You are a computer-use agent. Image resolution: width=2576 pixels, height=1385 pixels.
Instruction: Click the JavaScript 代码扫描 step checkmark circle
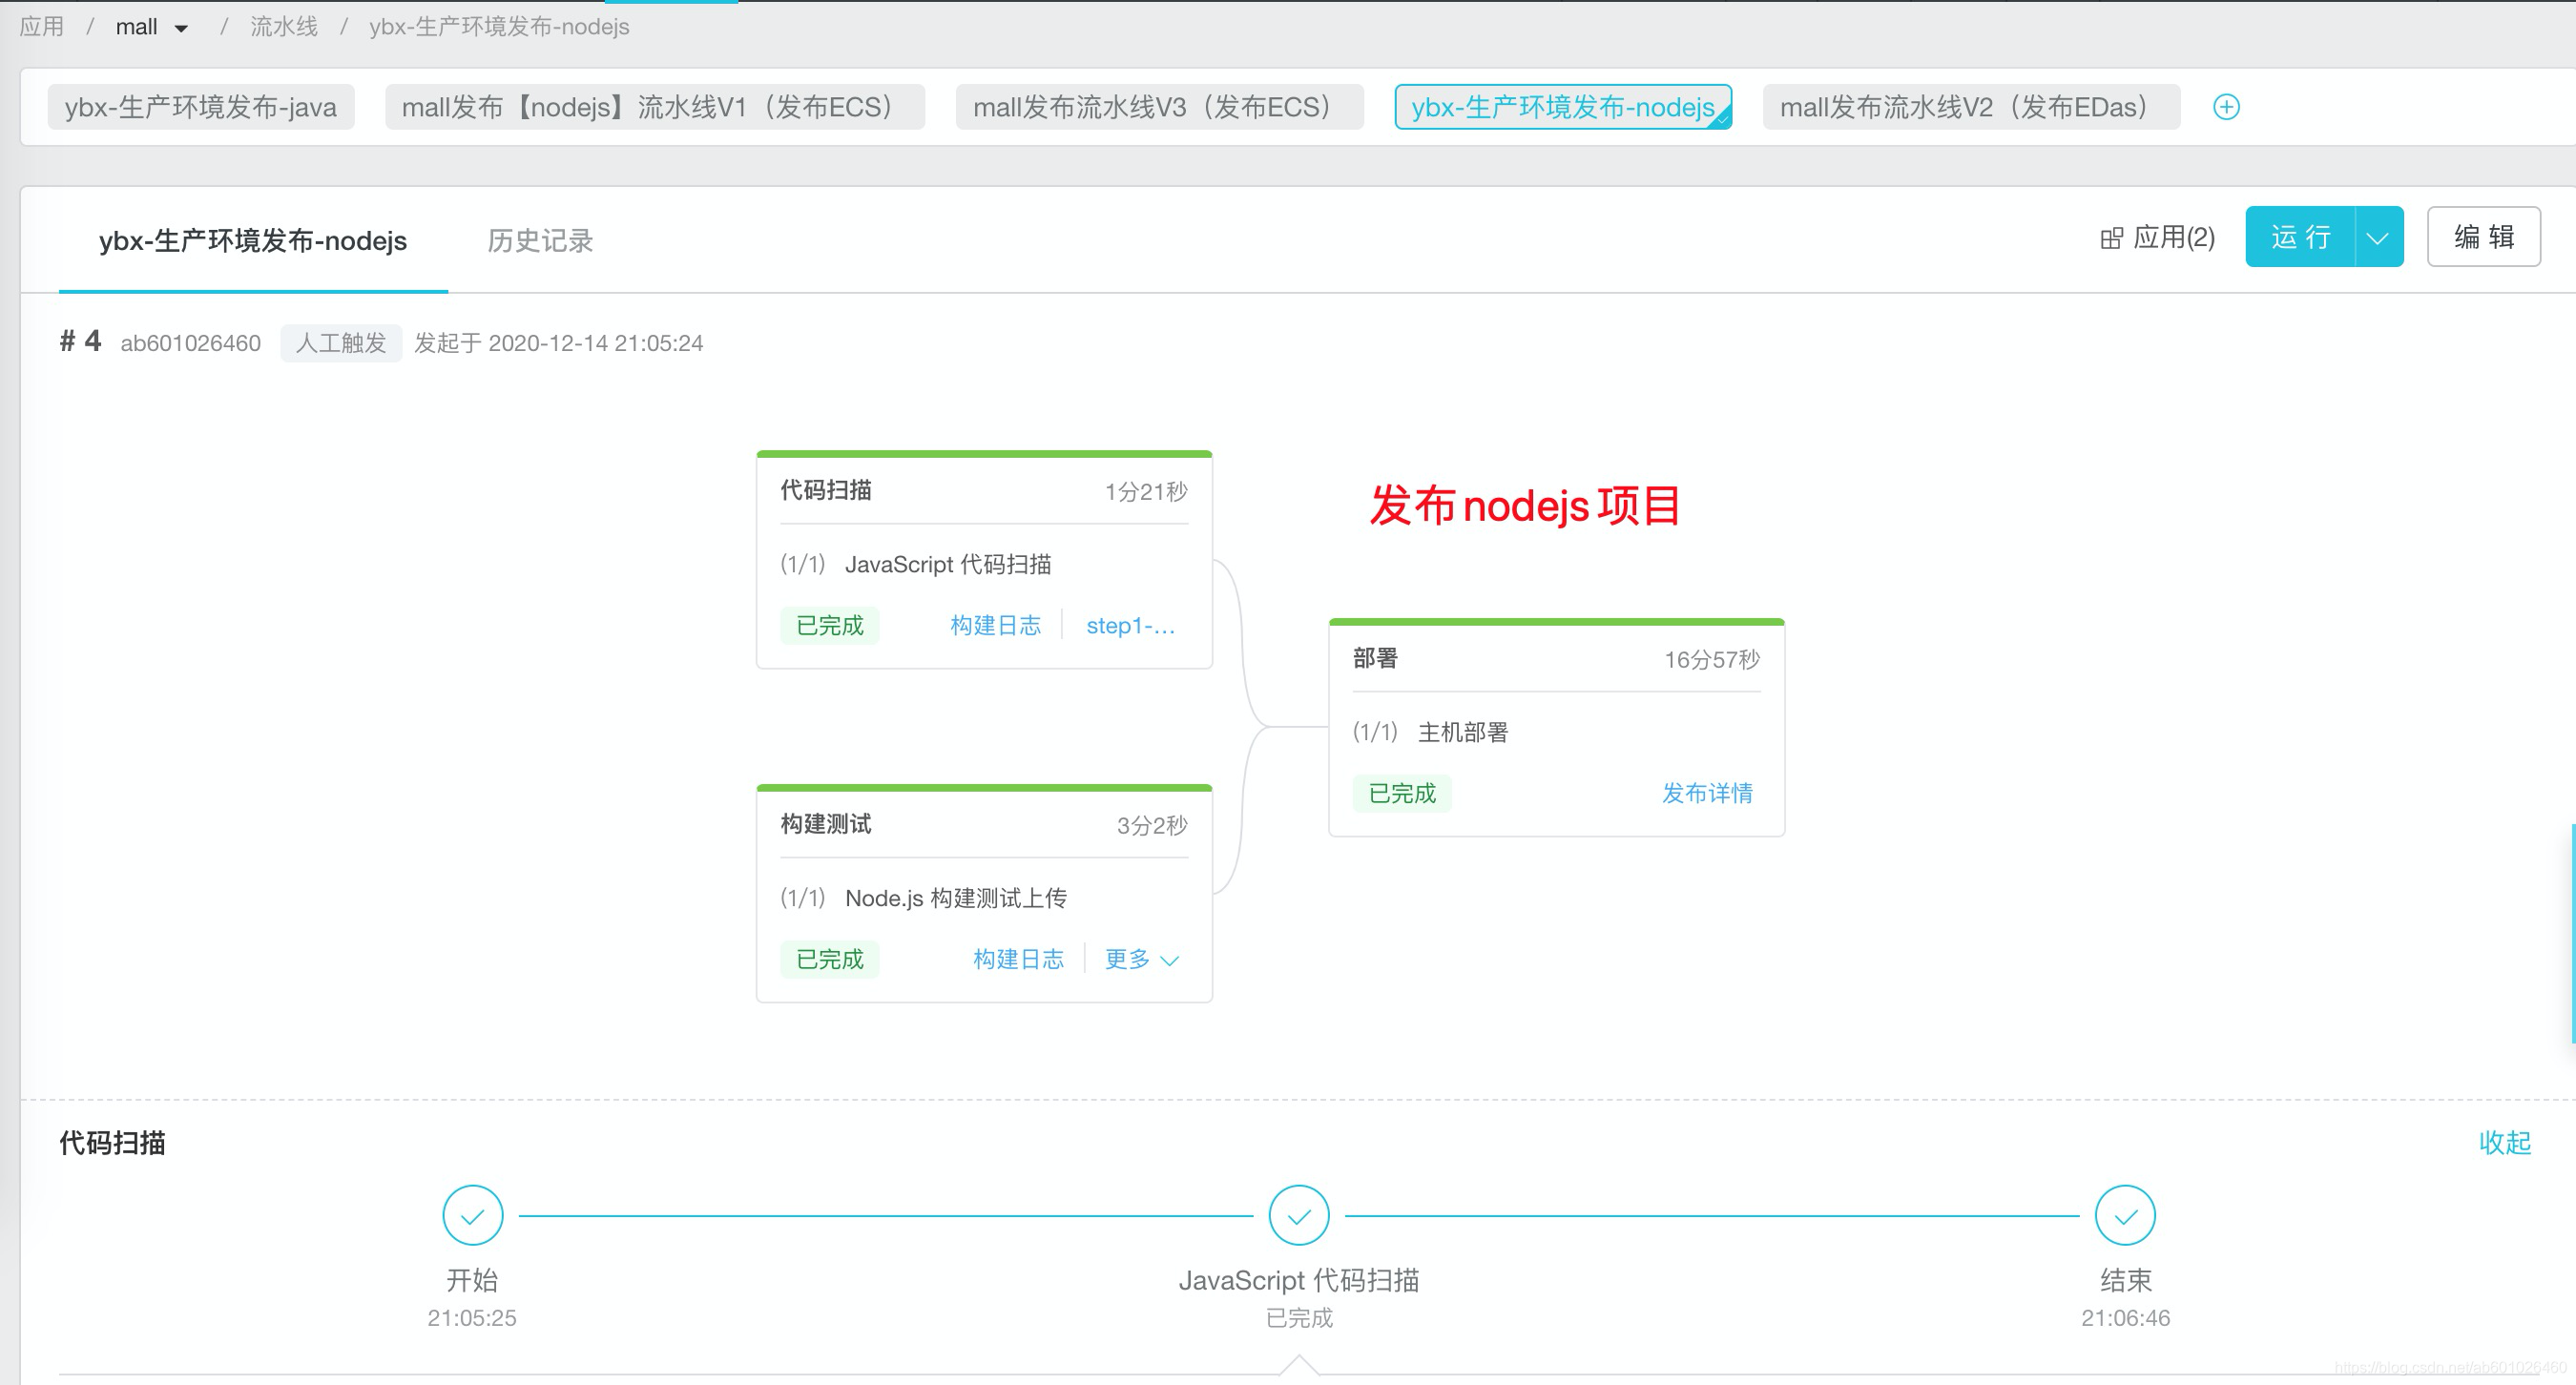point(1298,1215)
